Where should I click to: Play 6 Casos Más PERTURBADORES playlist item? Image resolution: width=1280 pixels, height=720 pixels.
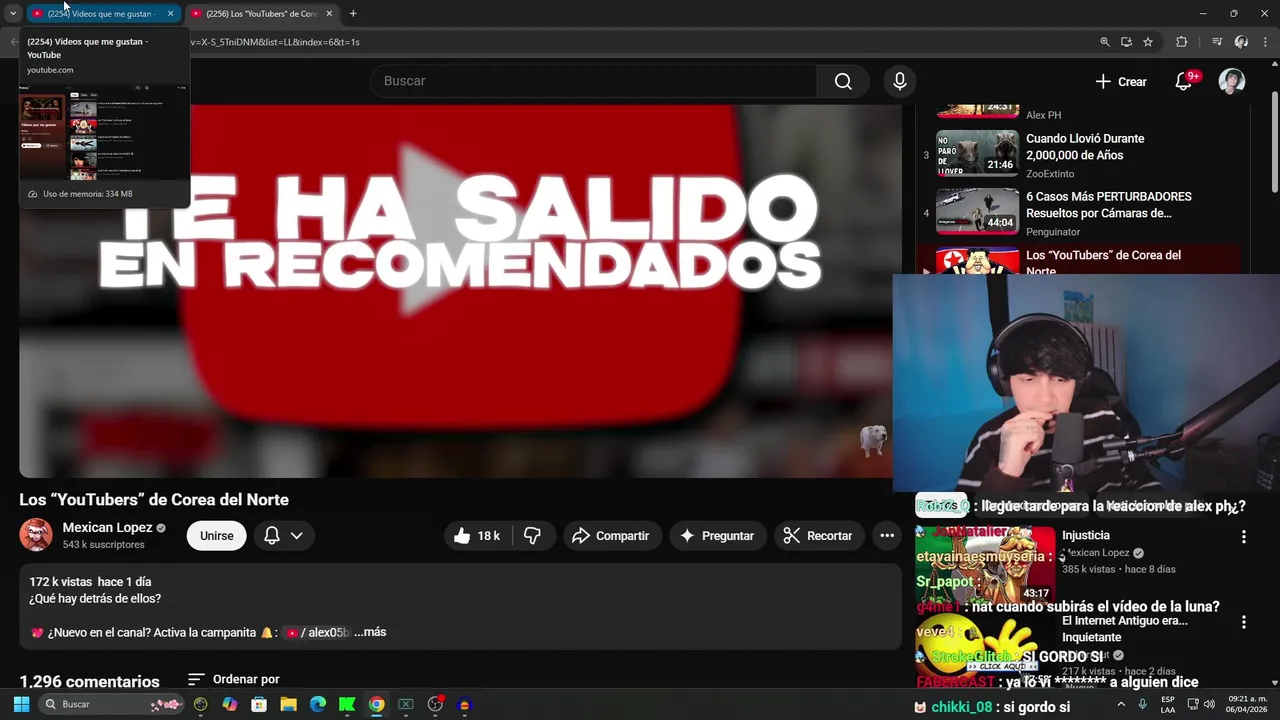(x=1108, y=205)
